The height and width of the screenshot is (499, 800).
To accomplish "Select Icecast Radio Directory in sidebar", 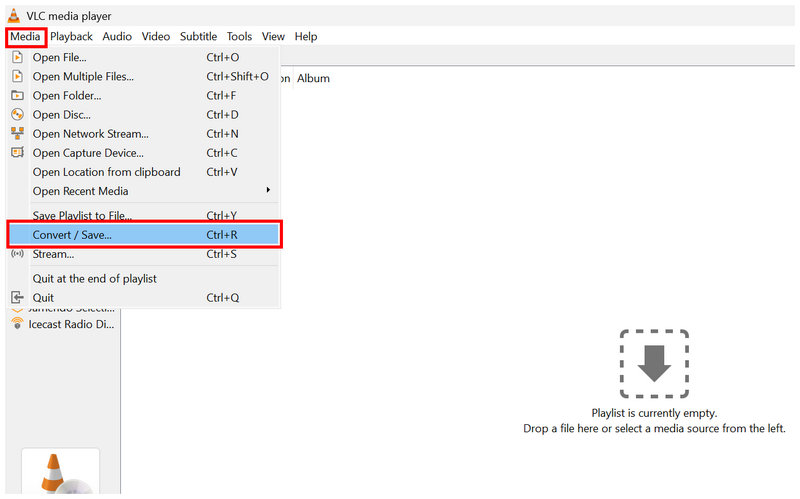I will (62, 324).
